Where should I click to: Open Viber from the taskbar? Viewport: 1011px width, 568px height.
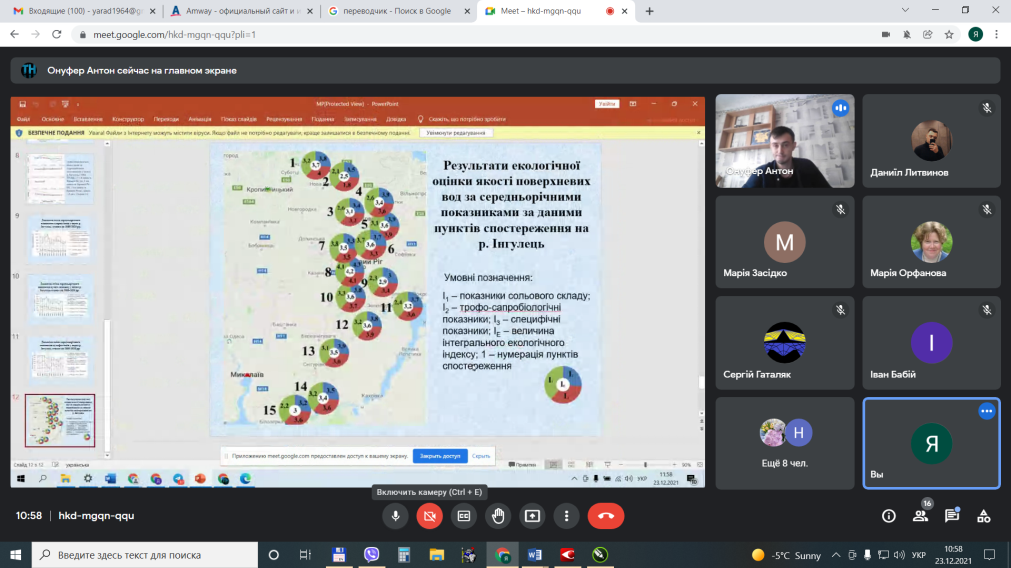[371, 554]
